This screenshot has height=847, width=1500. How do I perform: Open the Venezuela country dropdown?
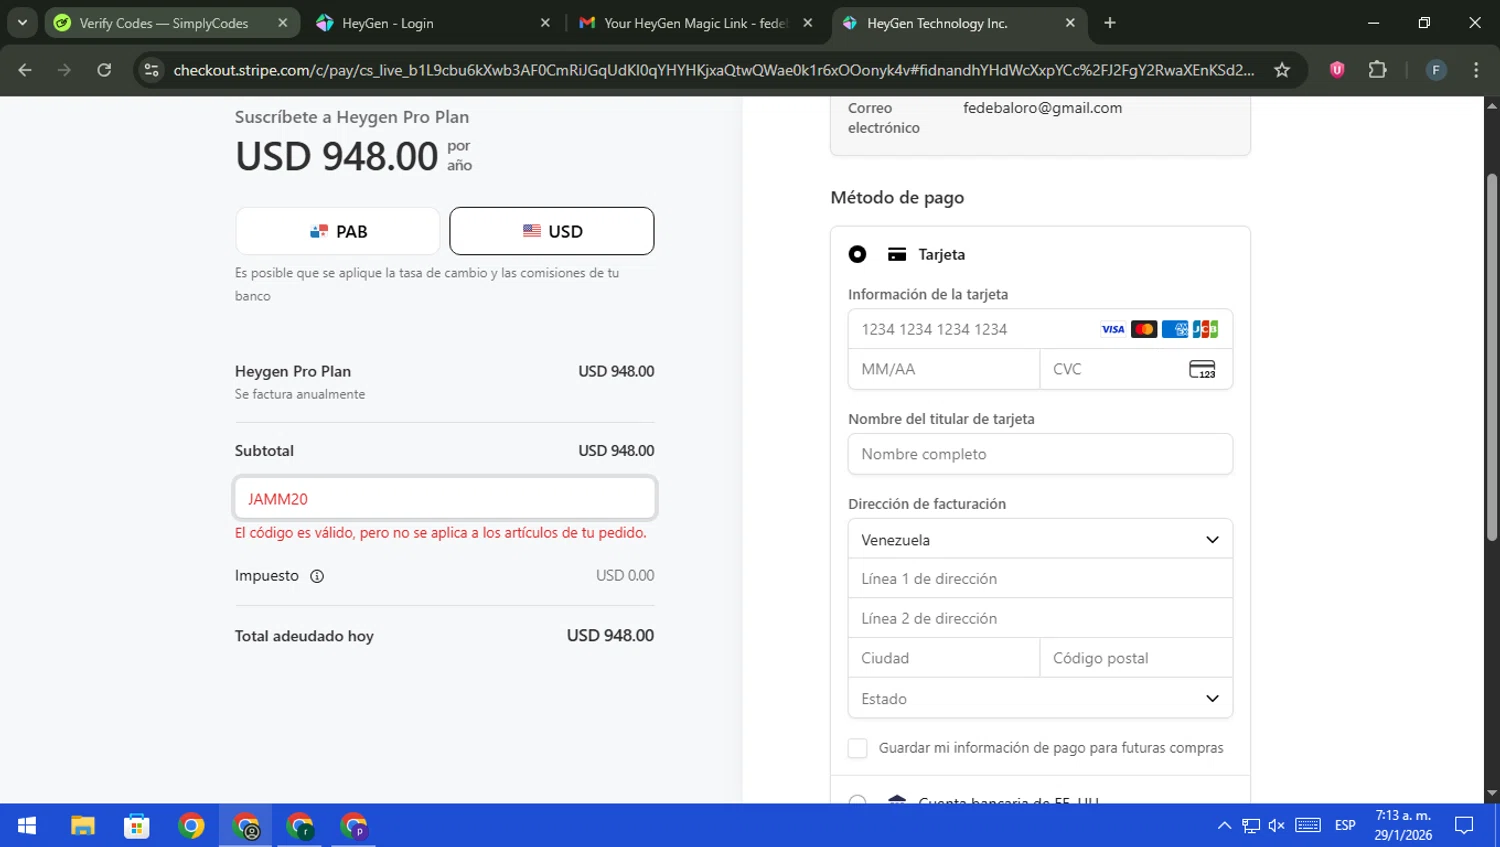coord(1040,539)
